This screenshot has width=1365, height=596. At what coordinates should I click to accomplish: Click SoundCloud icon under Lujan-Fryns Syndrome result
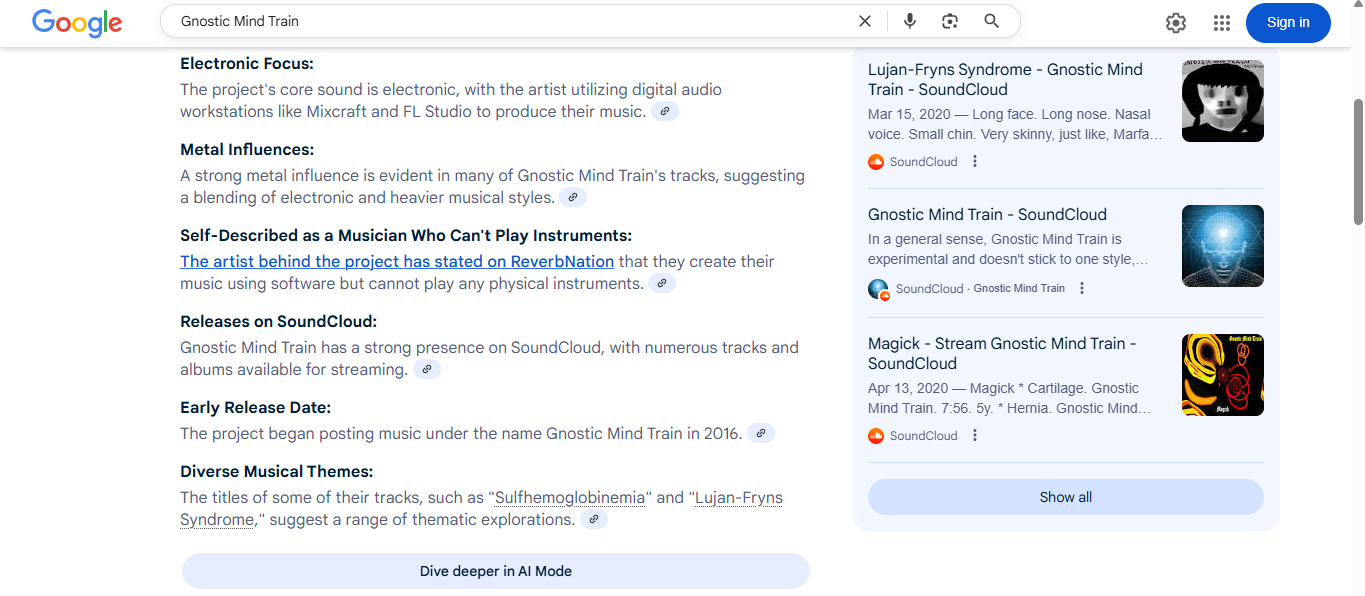[876, 161]
